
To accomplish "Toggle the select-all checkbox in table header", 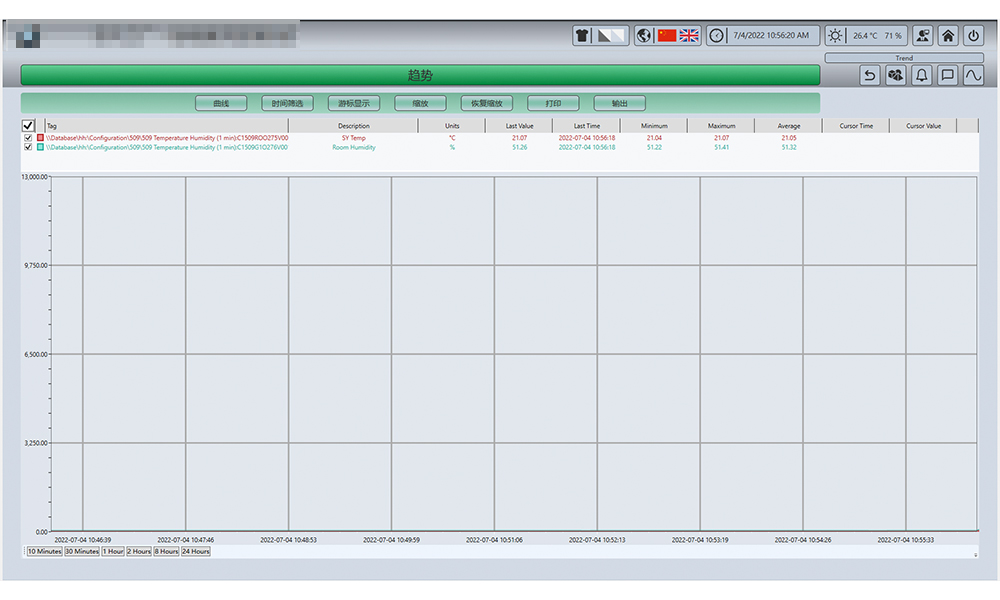I will coord(28,126).
